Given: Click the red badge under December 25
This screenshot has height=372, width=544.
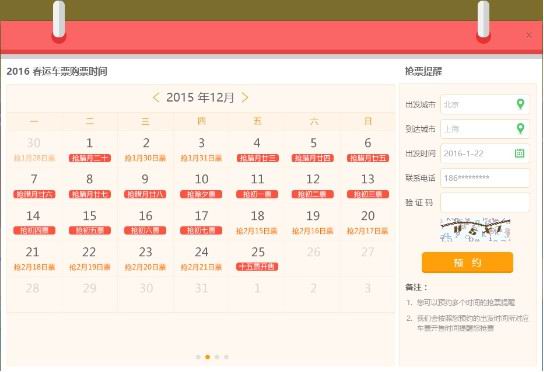Looking at the screenshot, I should 257,267.
